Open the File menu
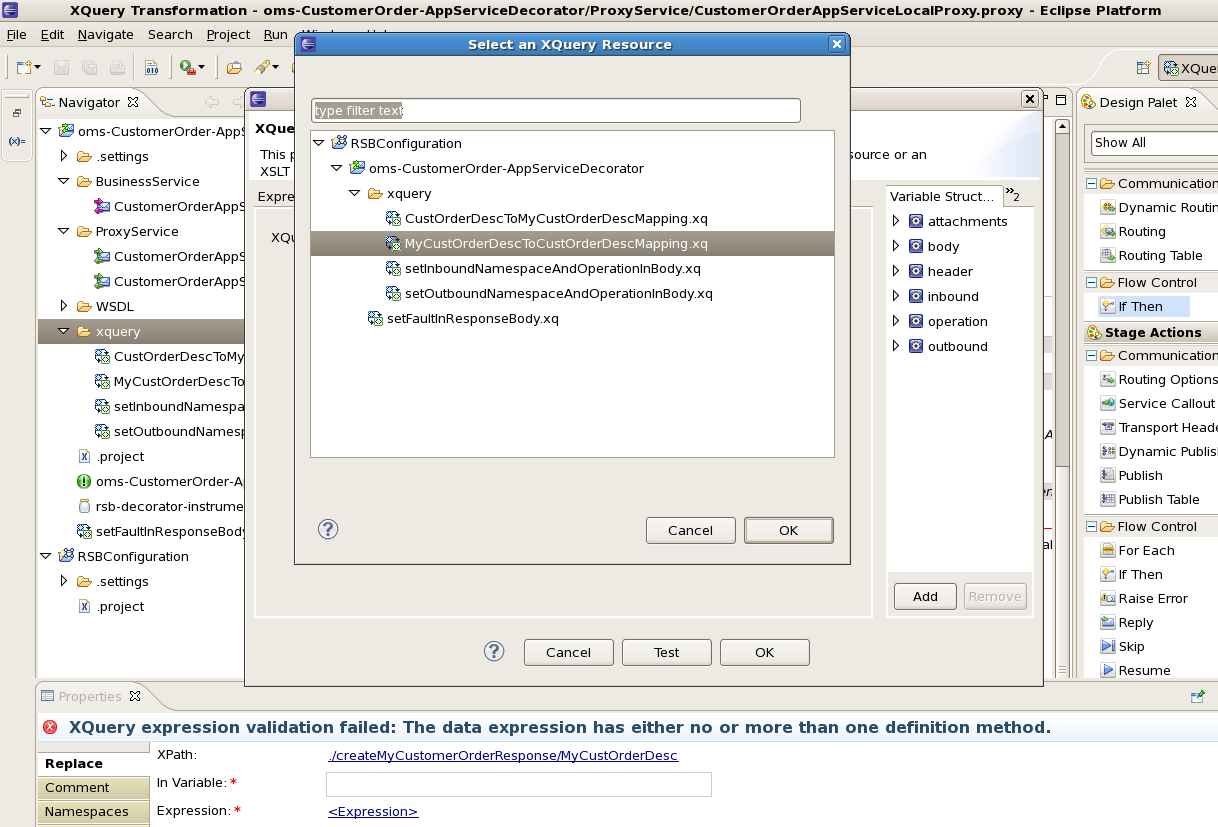 point(16,34)
